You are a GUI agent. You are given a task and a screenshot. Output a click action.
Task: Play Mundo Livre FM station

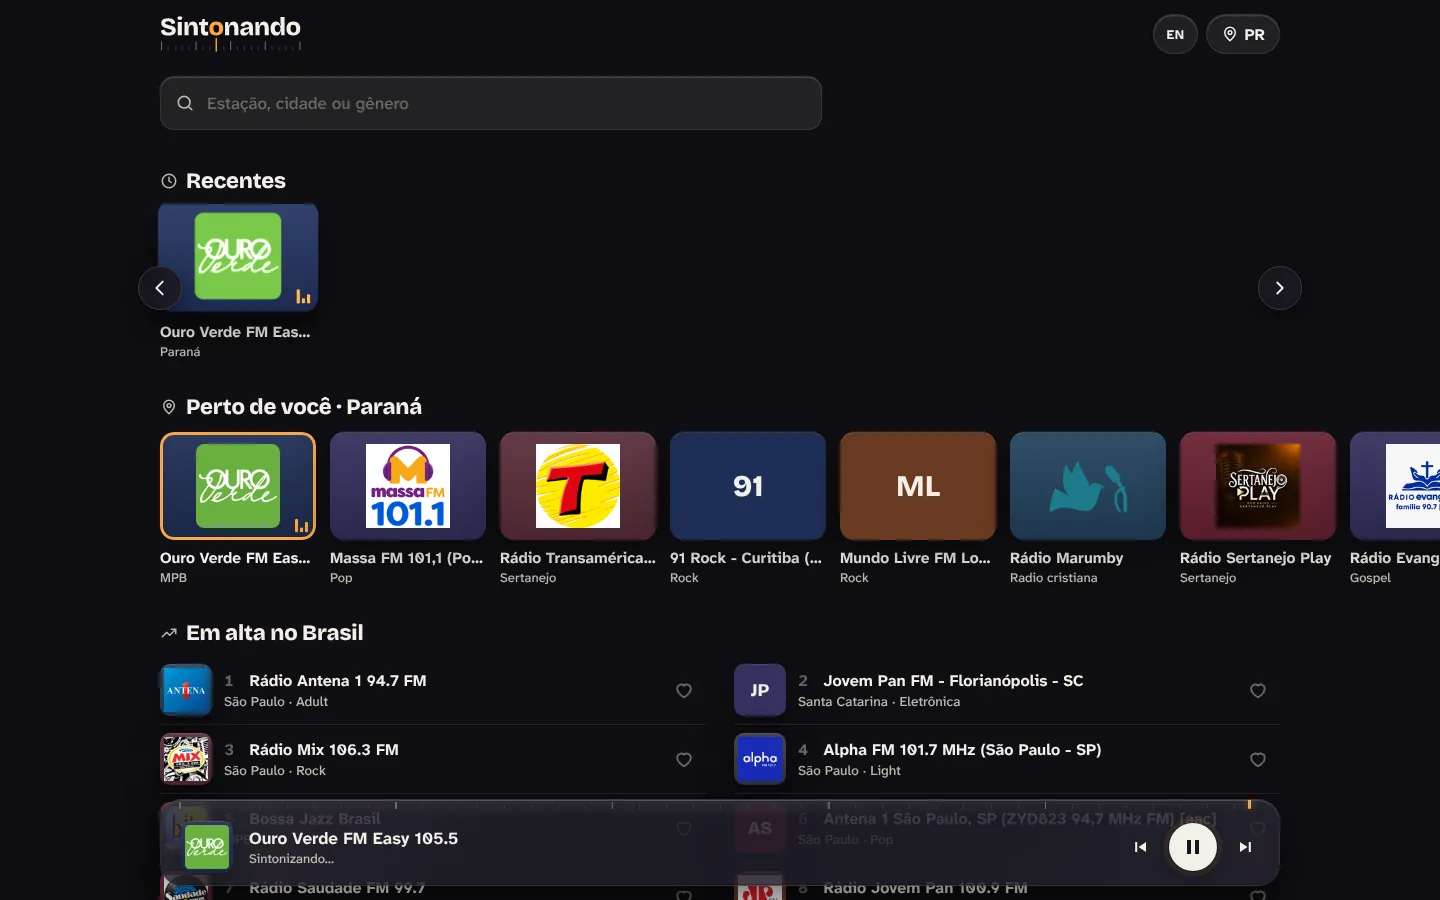pyautogui.click(x=918, y=508)
